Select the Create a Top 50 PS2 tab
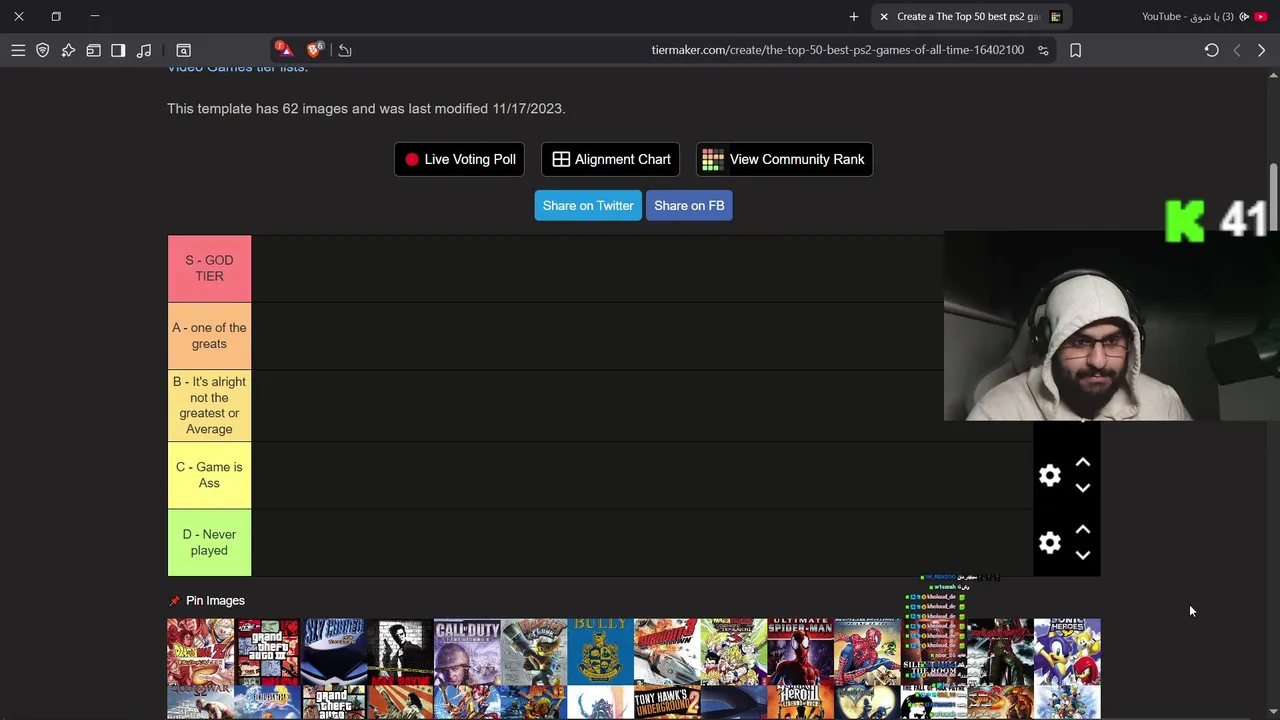 [x=970, y=16]
